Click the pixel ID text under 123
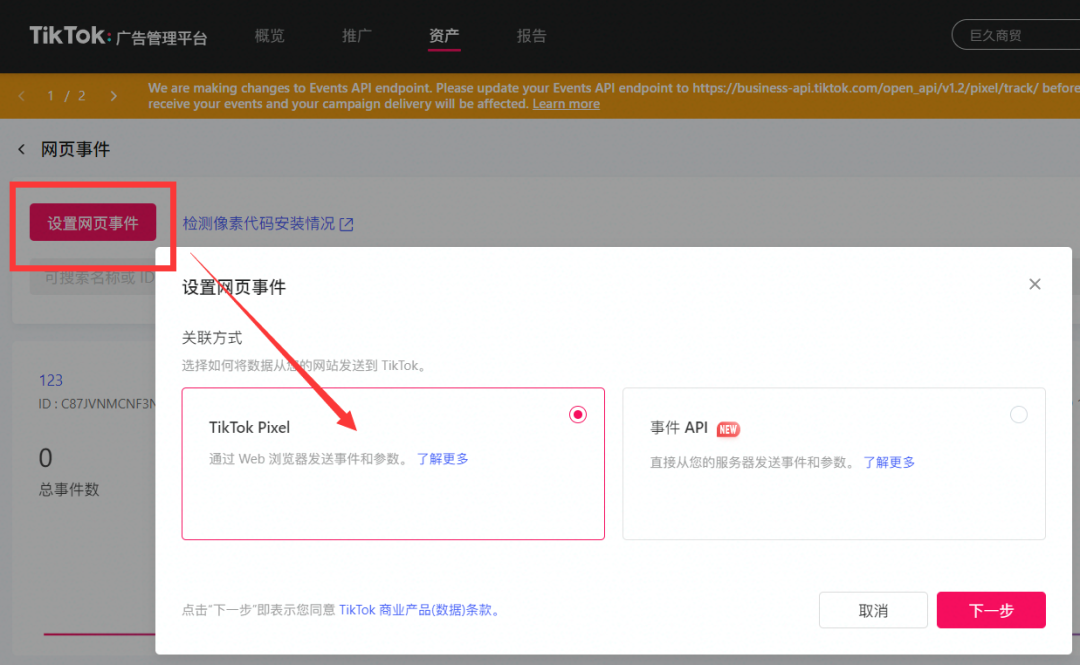Viewport: 1080px width, 665px height. (97, 404)
